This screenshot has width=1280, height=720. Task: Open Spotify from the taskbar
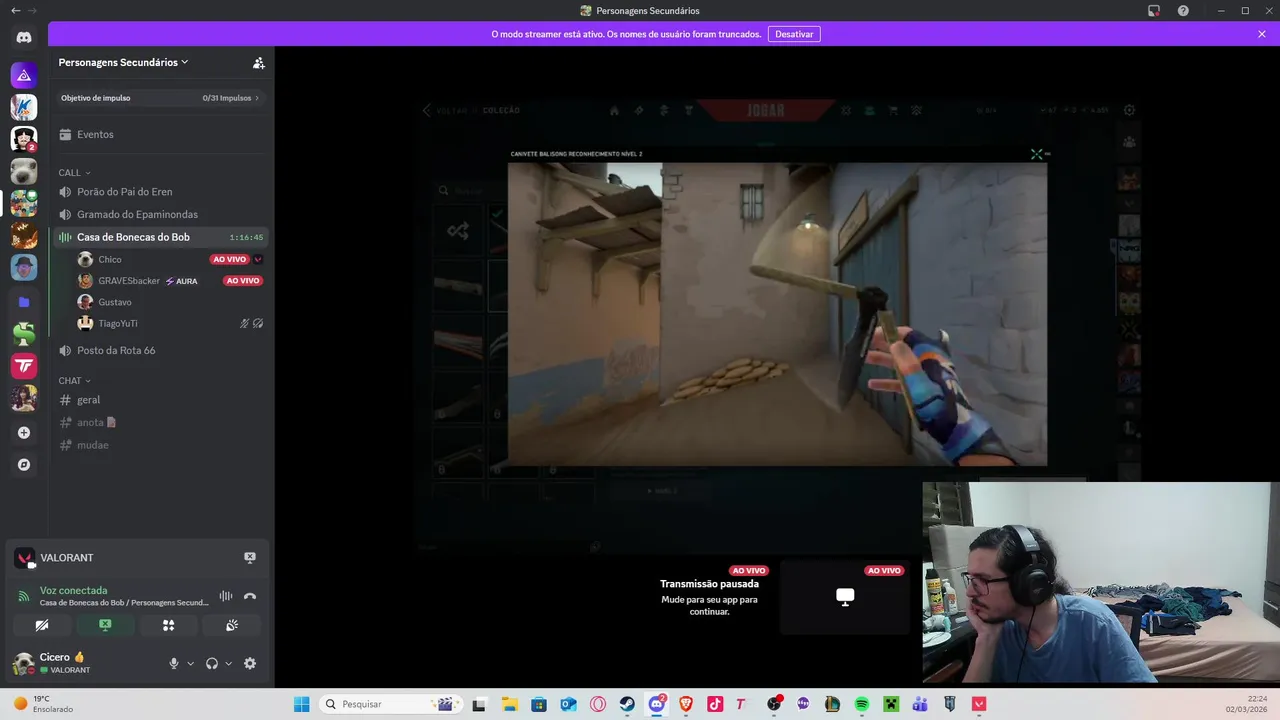click(862, 704)
